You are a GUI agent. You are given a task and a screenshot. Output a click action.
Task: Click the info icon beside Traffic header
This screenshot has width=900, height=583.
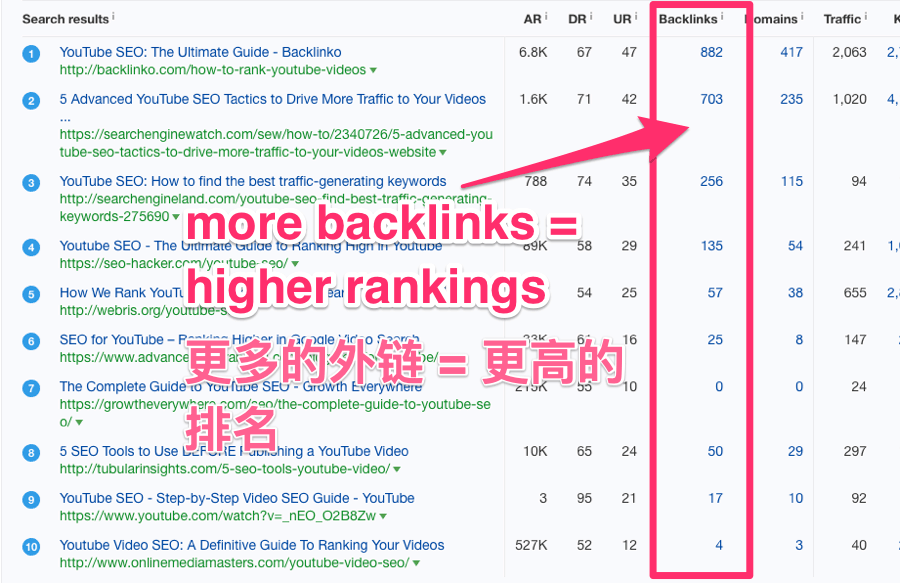[x=866, y=16]
